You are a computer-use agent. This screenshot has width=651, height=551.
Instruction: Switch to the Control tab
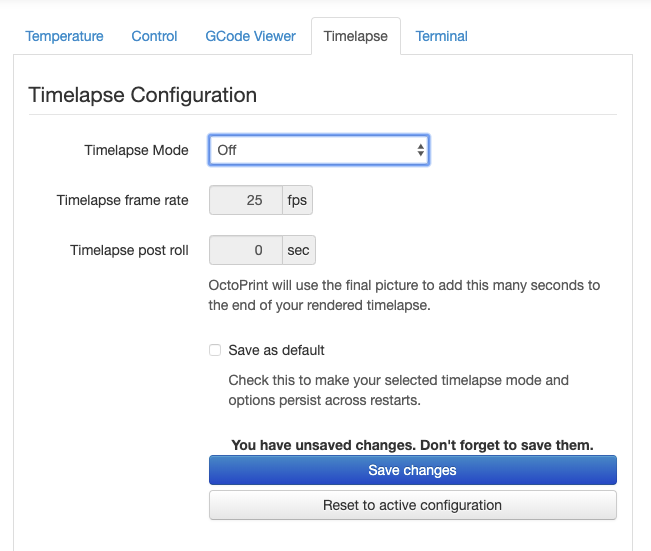coord(154,36)
